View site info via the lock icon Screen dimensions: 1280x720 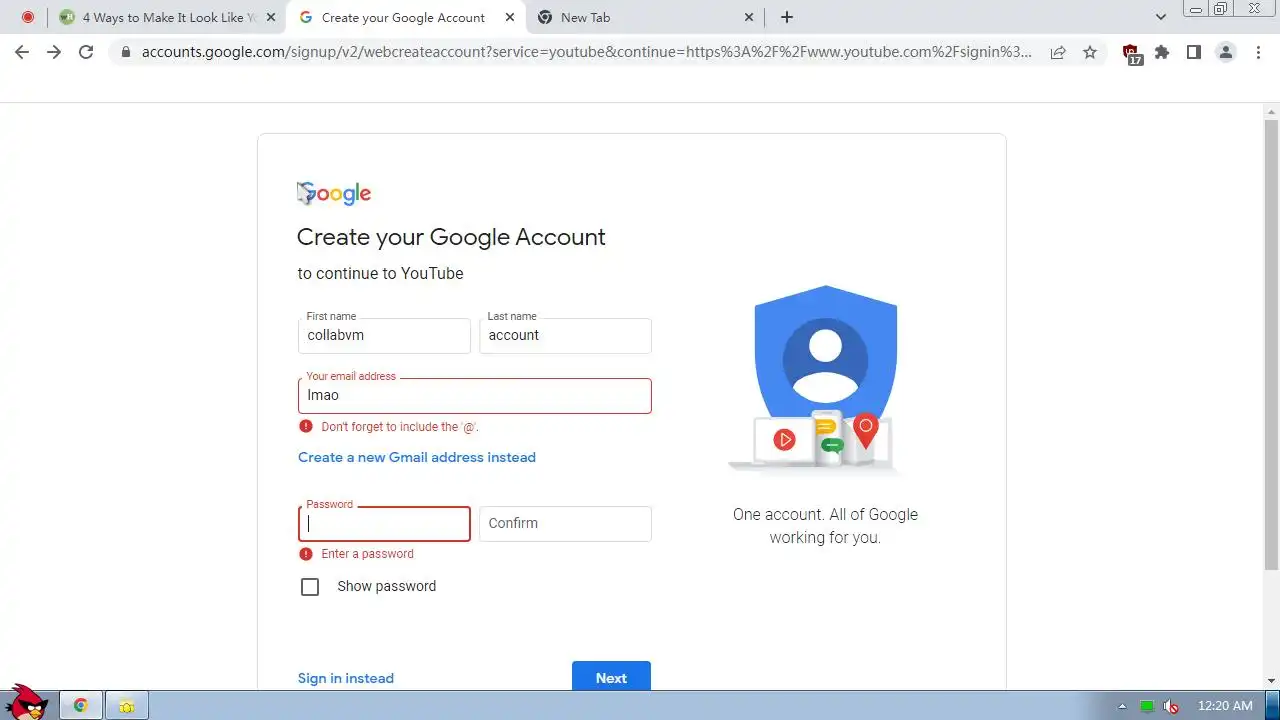click(x=125, y=52)
